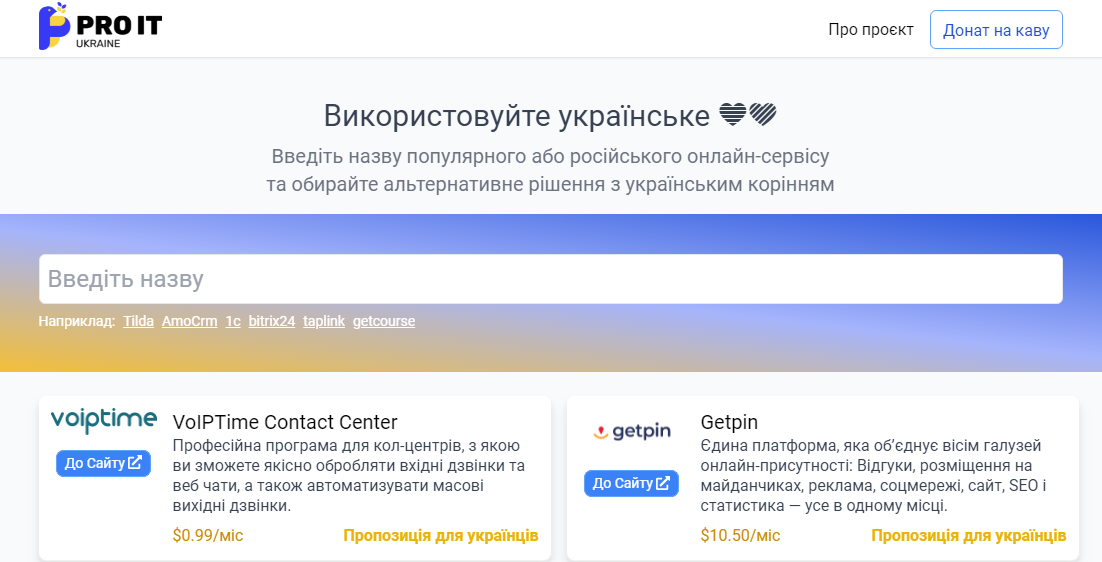Focus the Введіть назву search field
Viewport: 1102px width, 562px height.
pyautogui.click(x=550, y=279)
